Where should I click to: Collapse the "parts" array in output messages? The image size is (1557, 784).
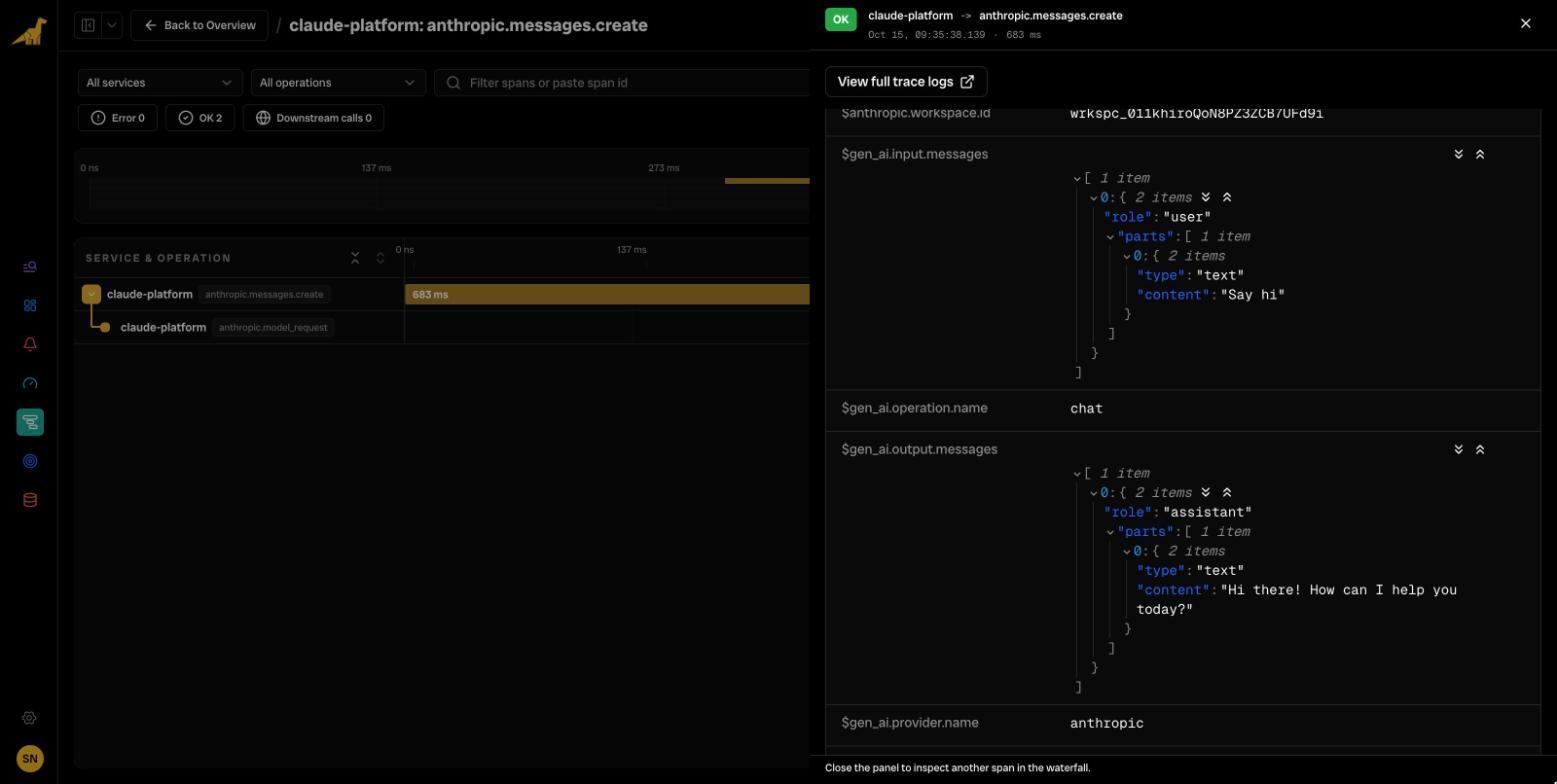1110,532
